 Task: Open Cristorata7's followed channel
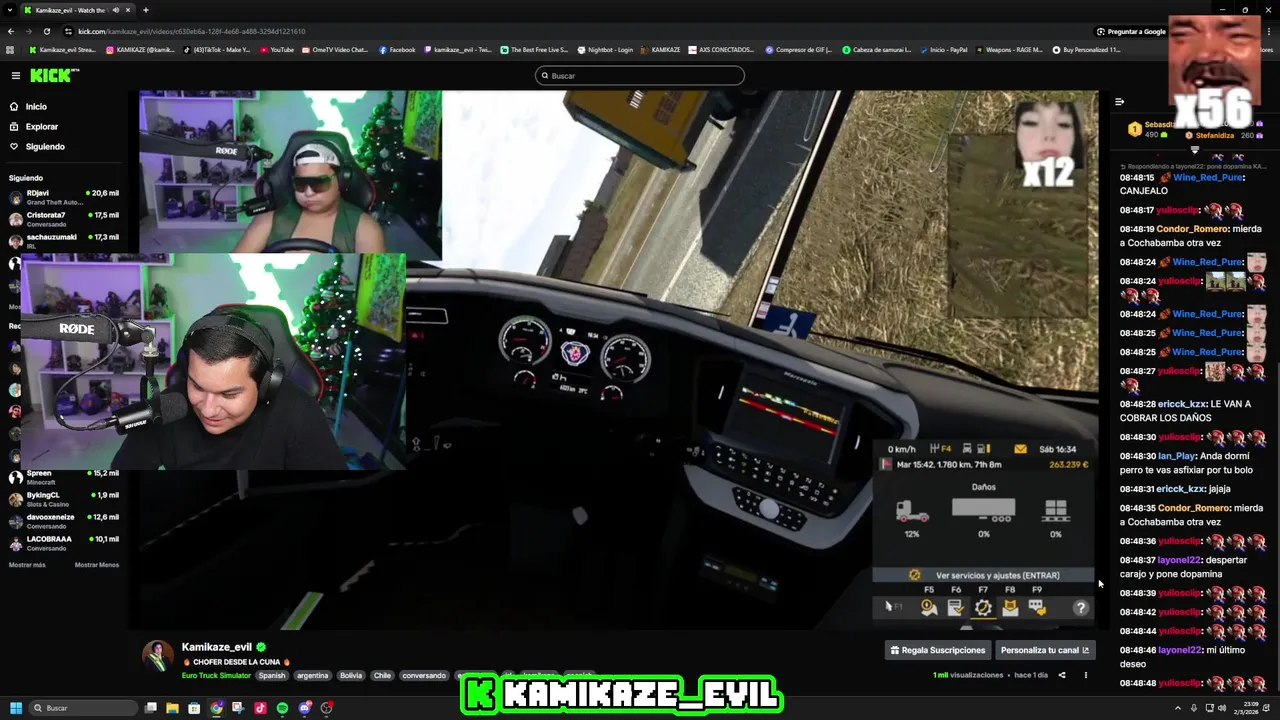(x=64, y=219)
